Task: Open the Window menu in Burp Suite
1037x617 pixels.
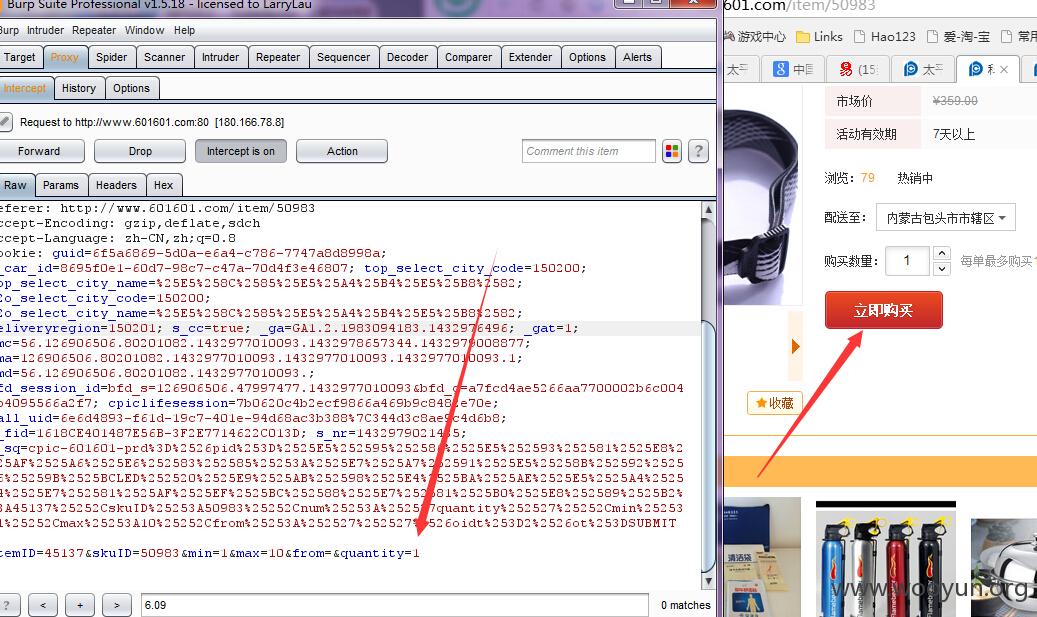Action: point(144,30)
